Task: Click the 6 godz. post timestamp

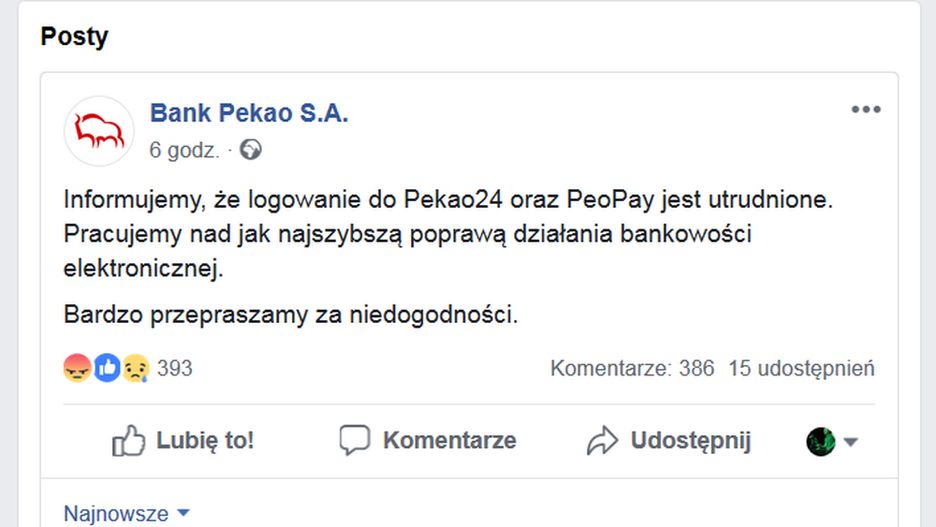Action: click(184, 150)
